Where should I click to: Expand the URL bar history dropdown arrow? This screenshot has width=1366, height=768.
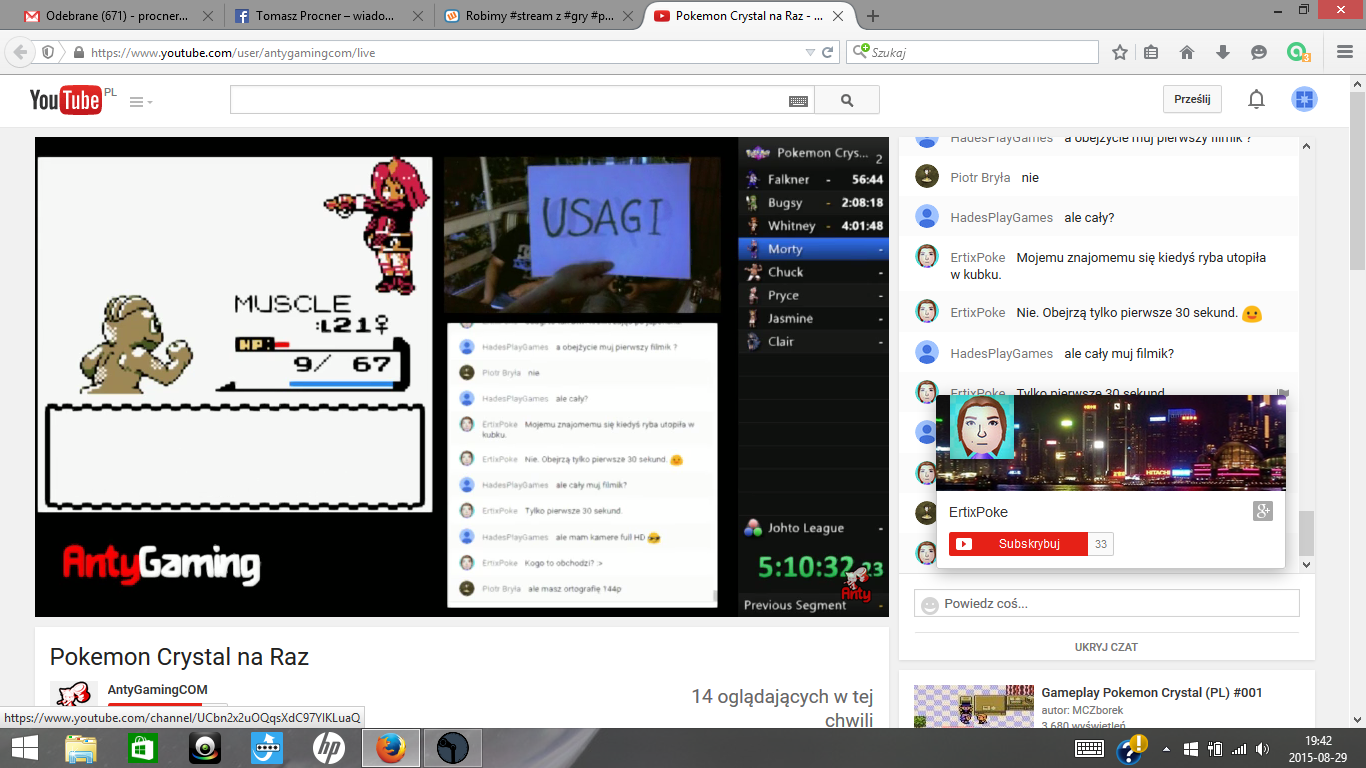[x=810, y=52]
